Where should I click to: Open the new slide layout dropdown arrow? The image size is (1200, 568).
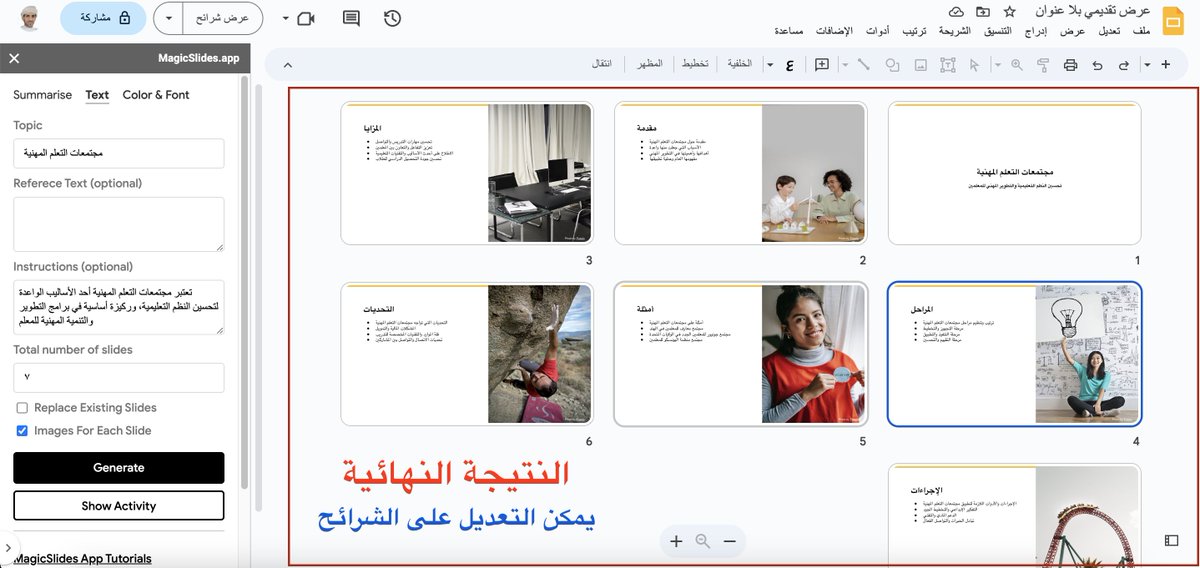(x=1146, y=65)
